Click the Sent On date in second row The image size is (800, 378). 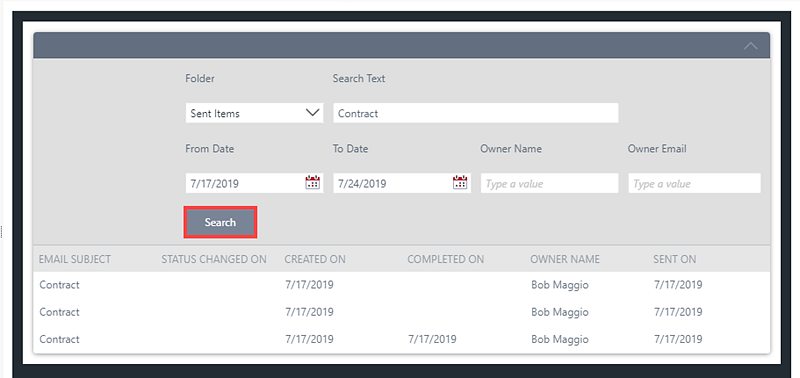[x=678, y=312]
